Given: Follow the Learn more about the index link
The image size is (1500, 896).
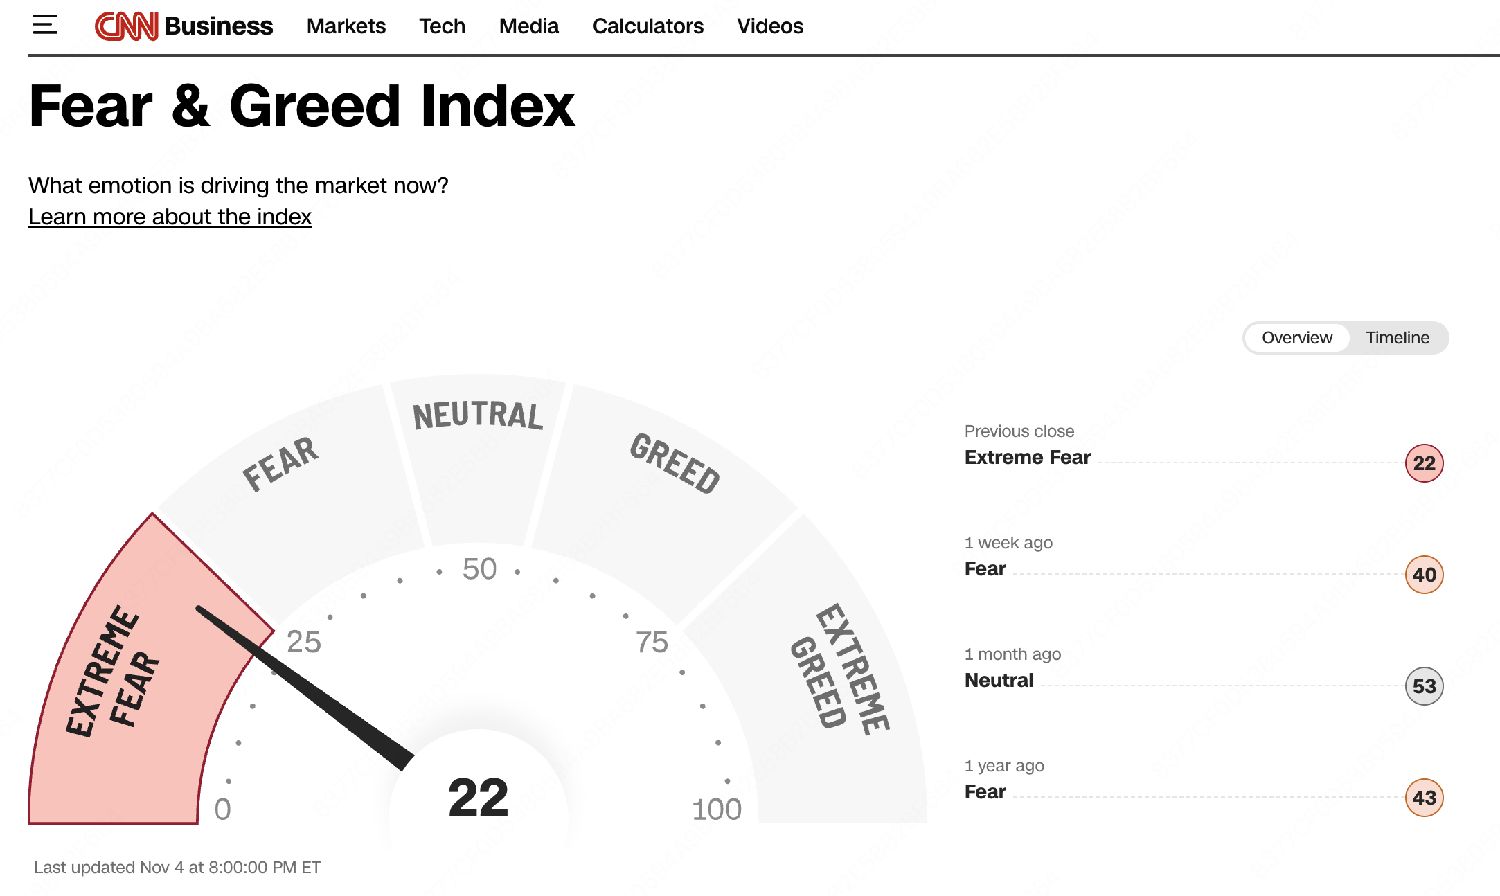Looking at the screenshot, I should (x=170, y=217).
